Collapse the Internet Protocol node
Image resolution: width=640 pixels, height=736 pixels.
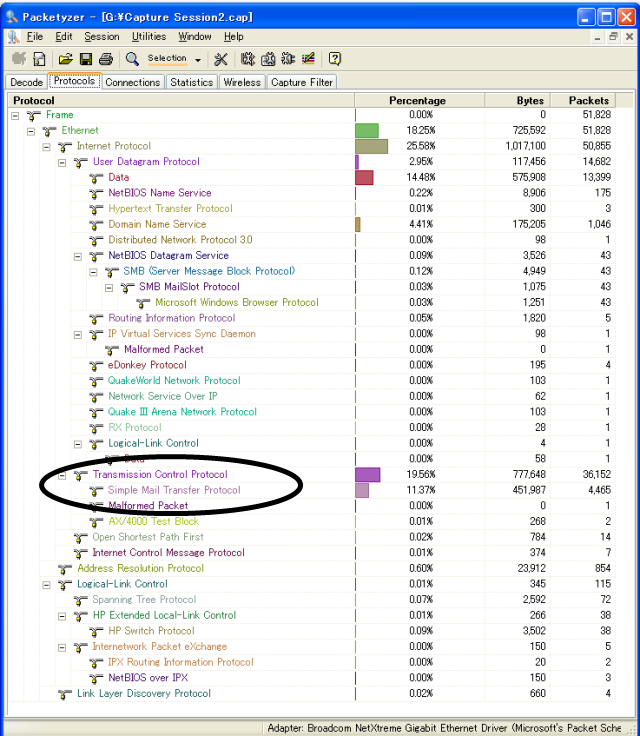[x=46, y=147]
